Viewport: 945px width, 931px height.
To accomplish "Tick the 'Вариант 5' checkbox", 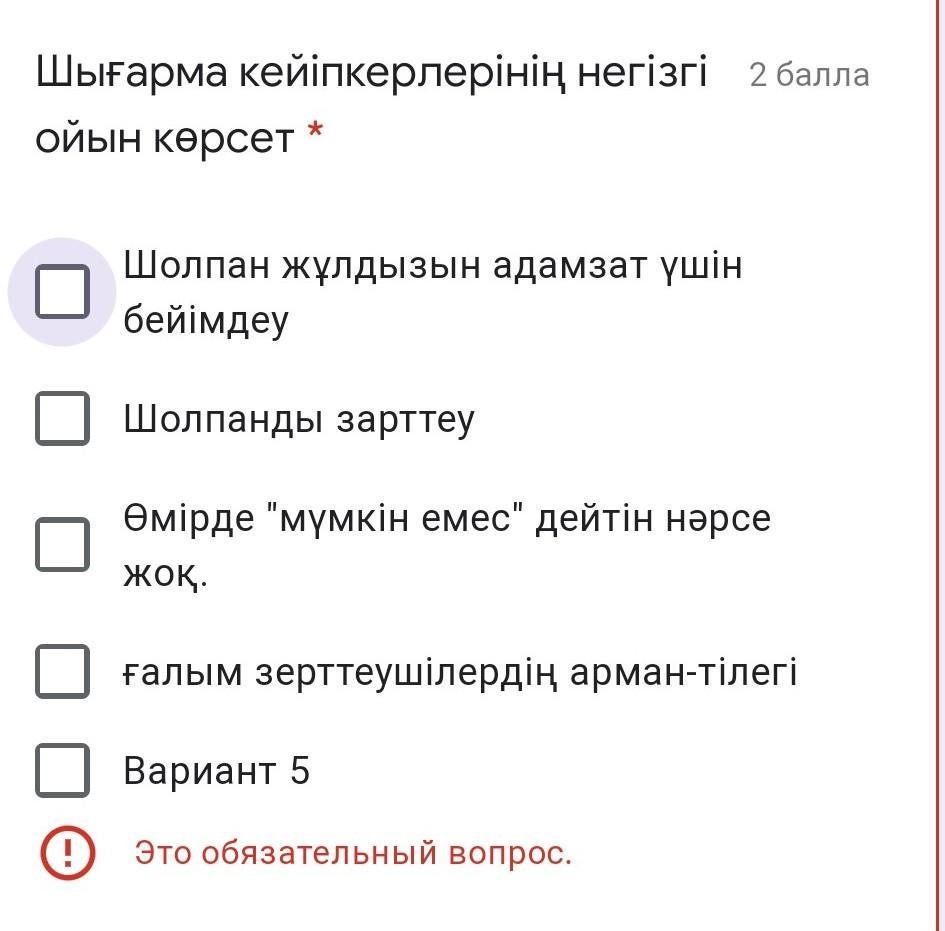I will [x=62, y=770].
